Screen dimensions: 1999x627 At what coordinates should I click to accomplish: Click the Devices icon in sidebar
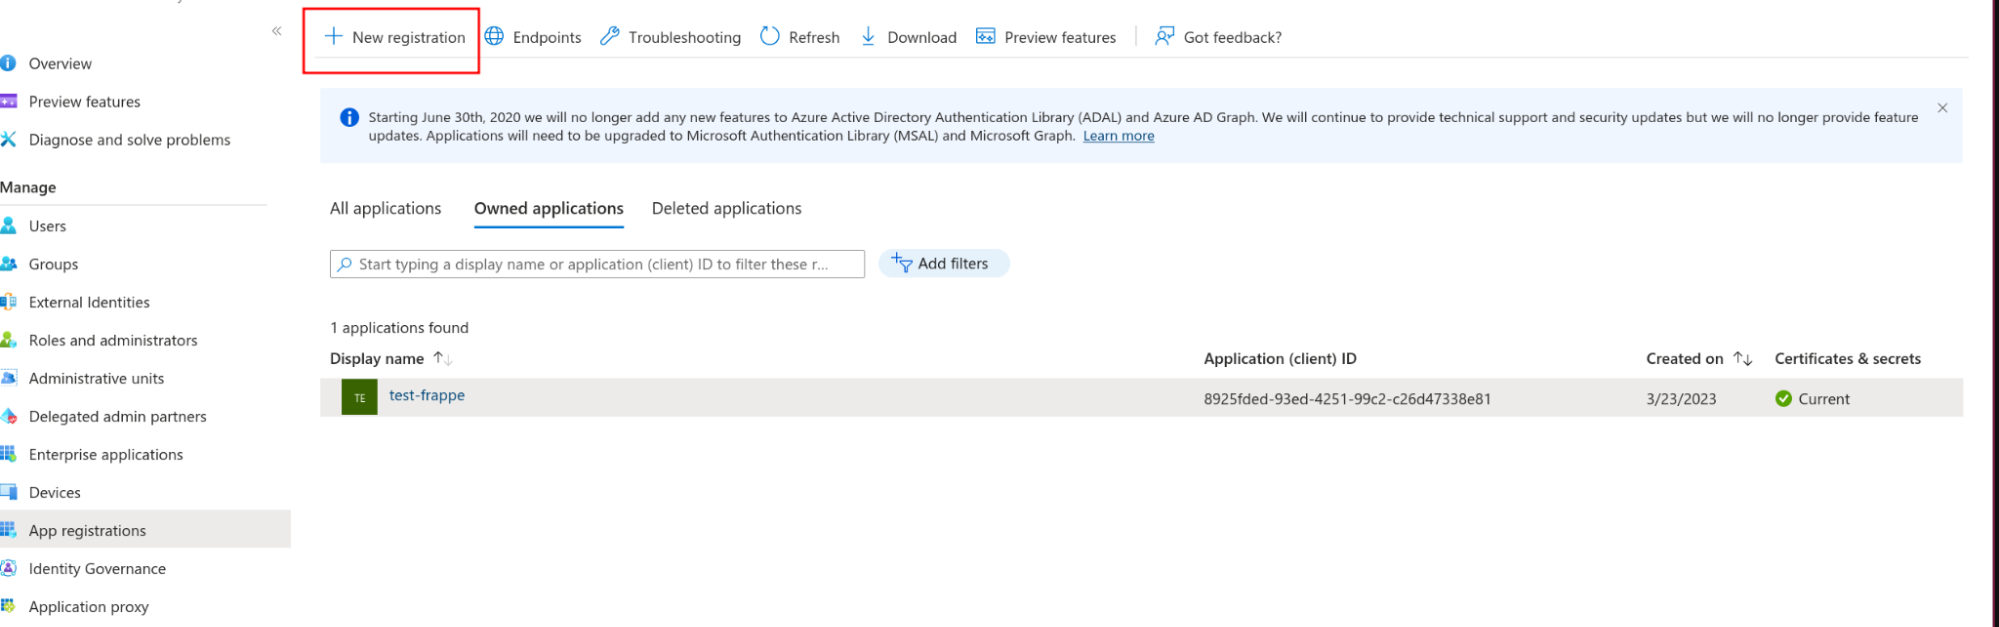click(x=8, y=492)
